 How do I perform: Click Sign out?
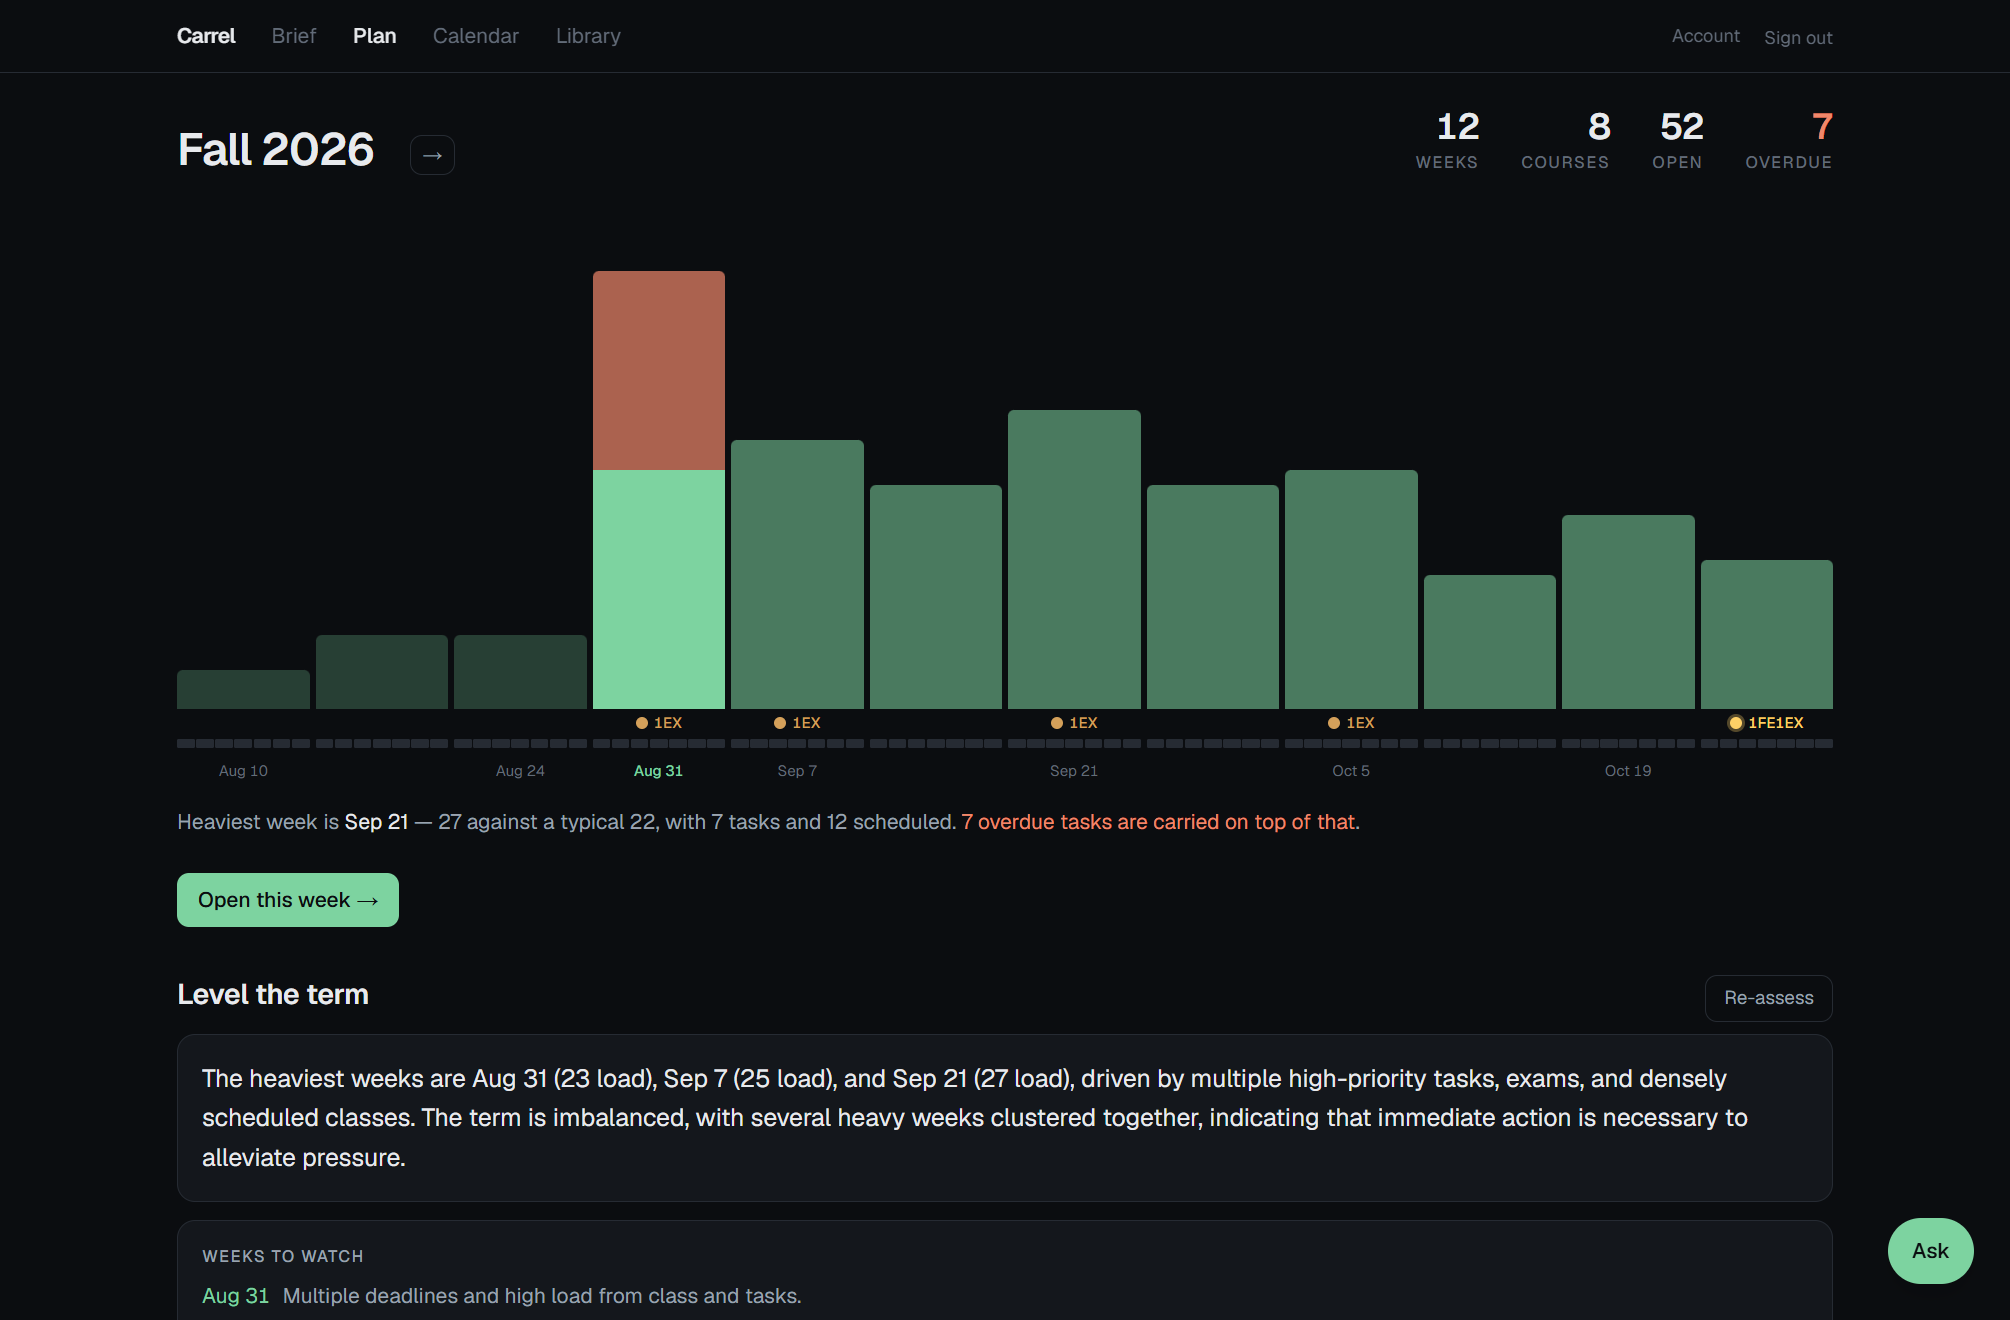[x=1798, y=38]
